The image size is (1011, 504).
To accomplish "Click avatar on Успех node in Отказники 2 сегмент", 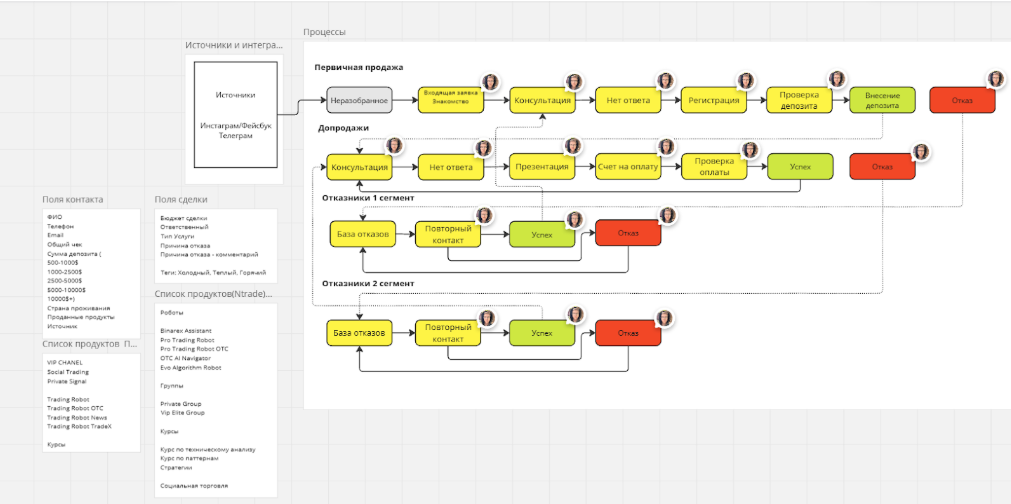I will [x=575, y=315].
